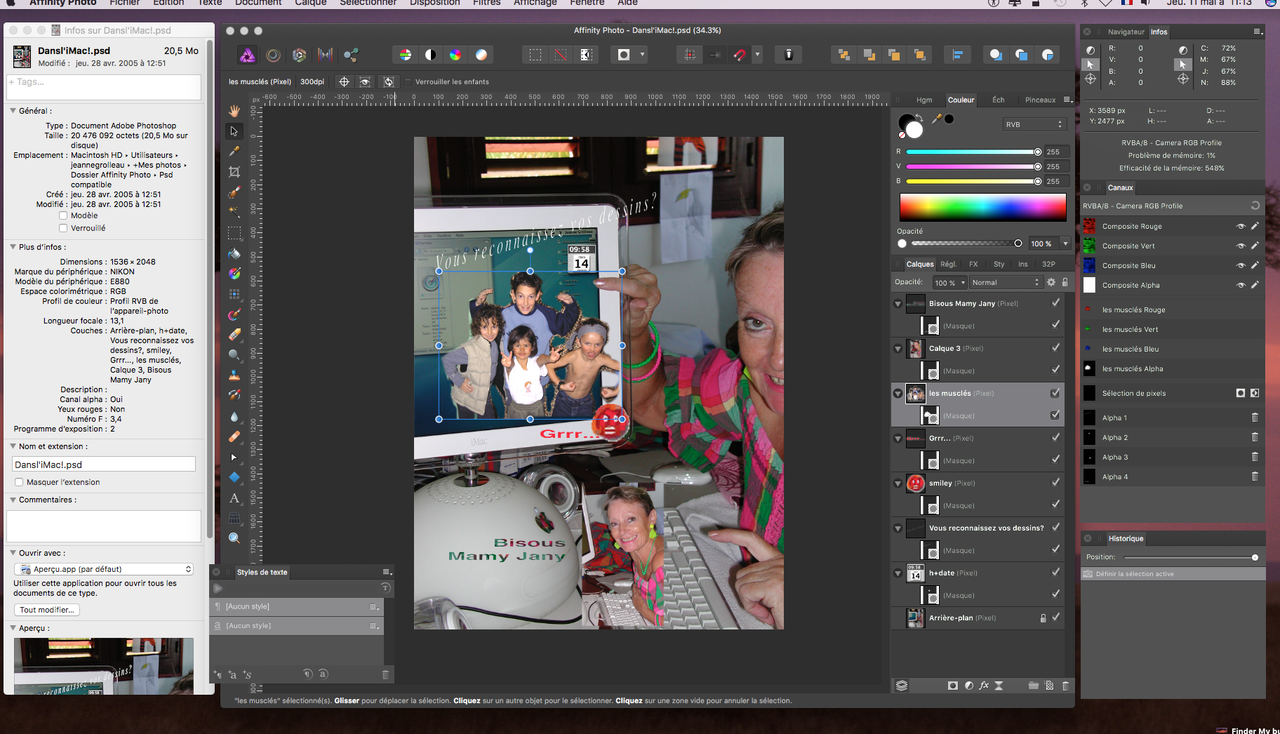The image size is (1280, 734).
Task: Delete the Alpha 1 channel
Action: 1255,418
